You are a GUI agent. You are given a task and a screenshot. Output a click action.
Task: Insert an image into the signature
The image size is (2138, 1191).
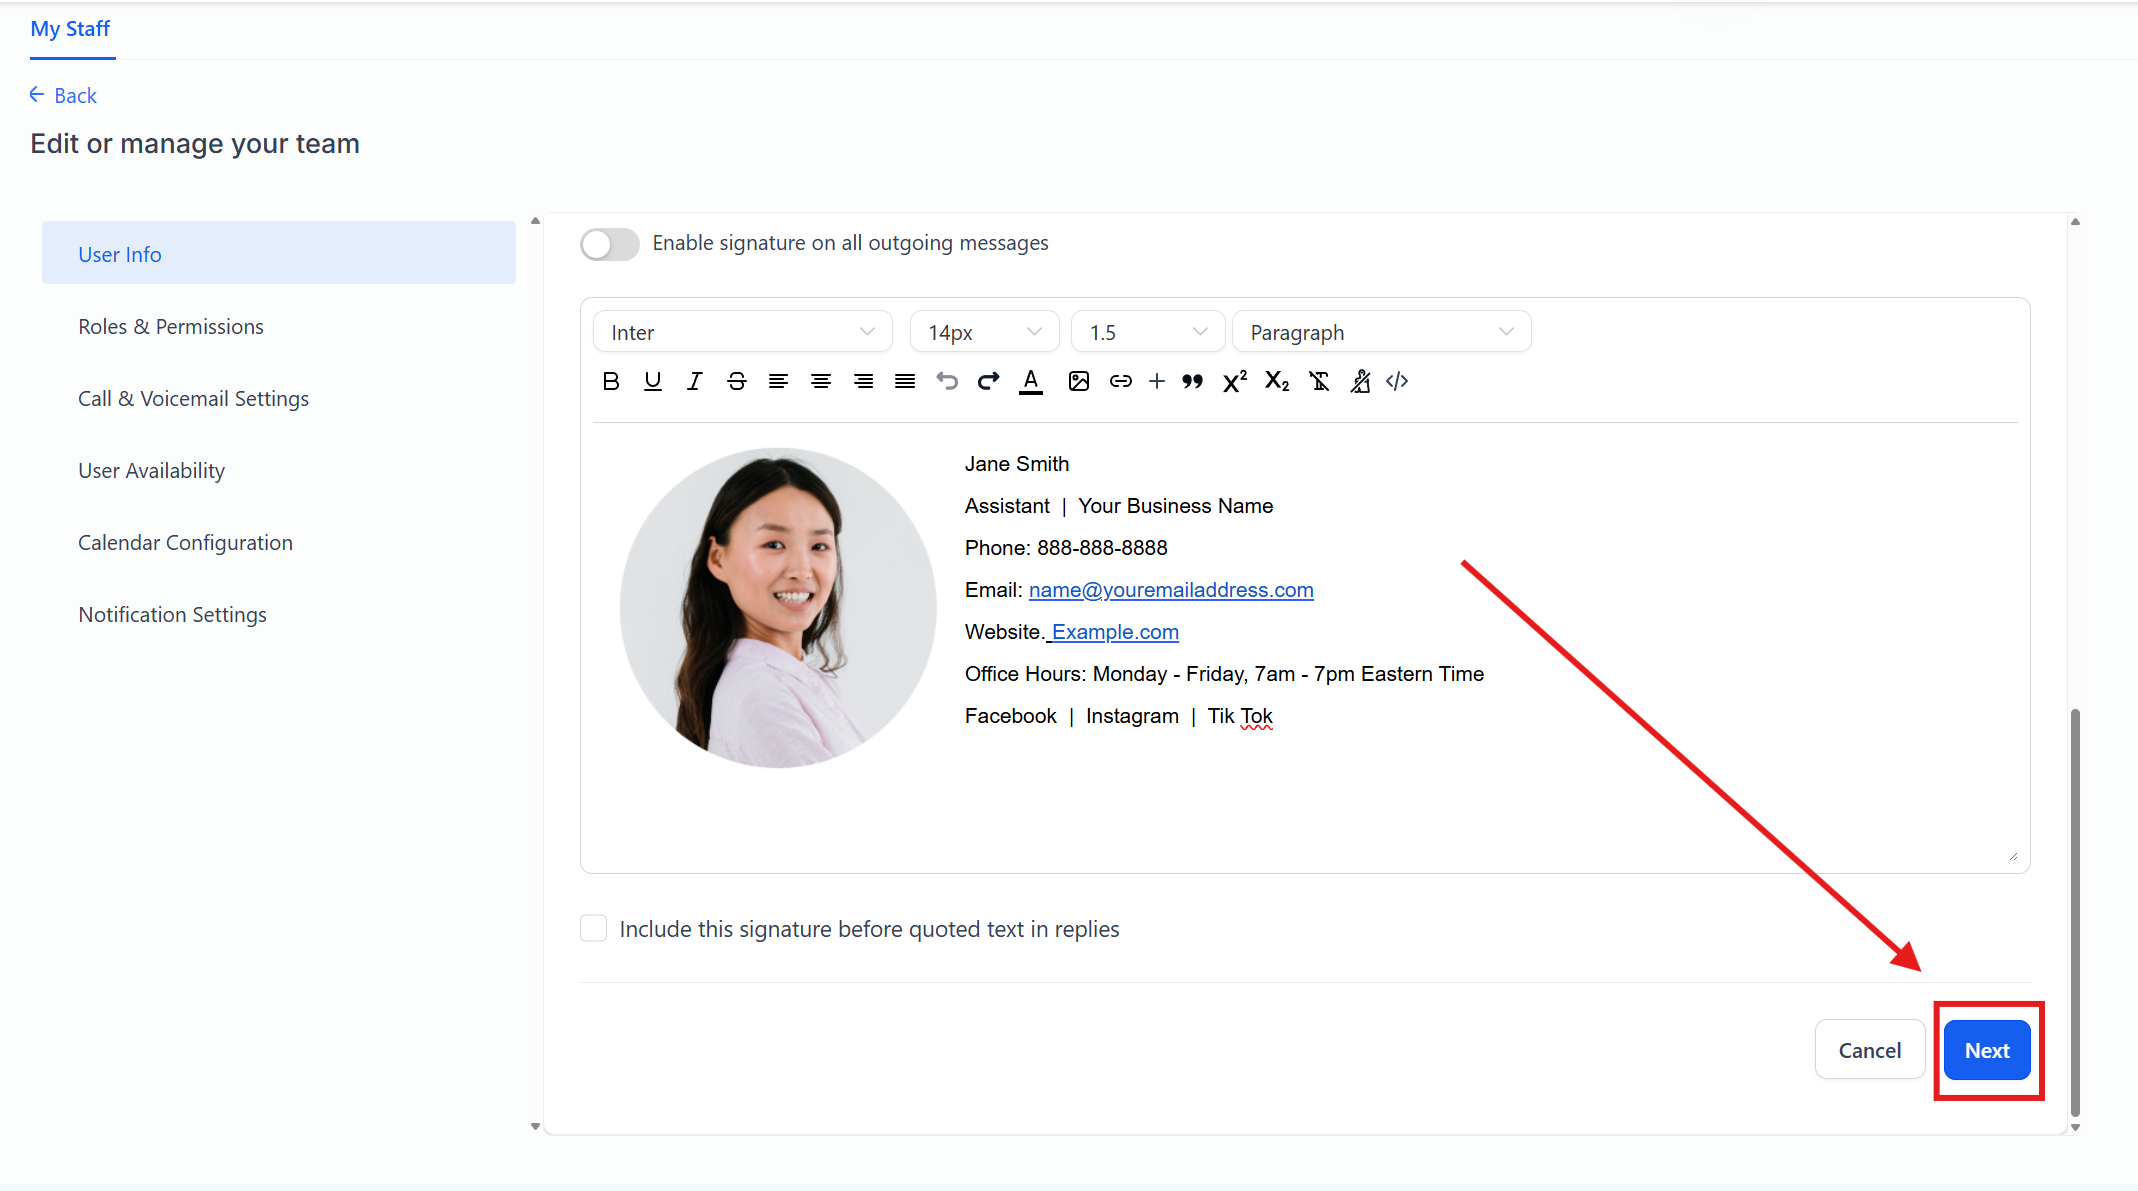point(1078,381)
